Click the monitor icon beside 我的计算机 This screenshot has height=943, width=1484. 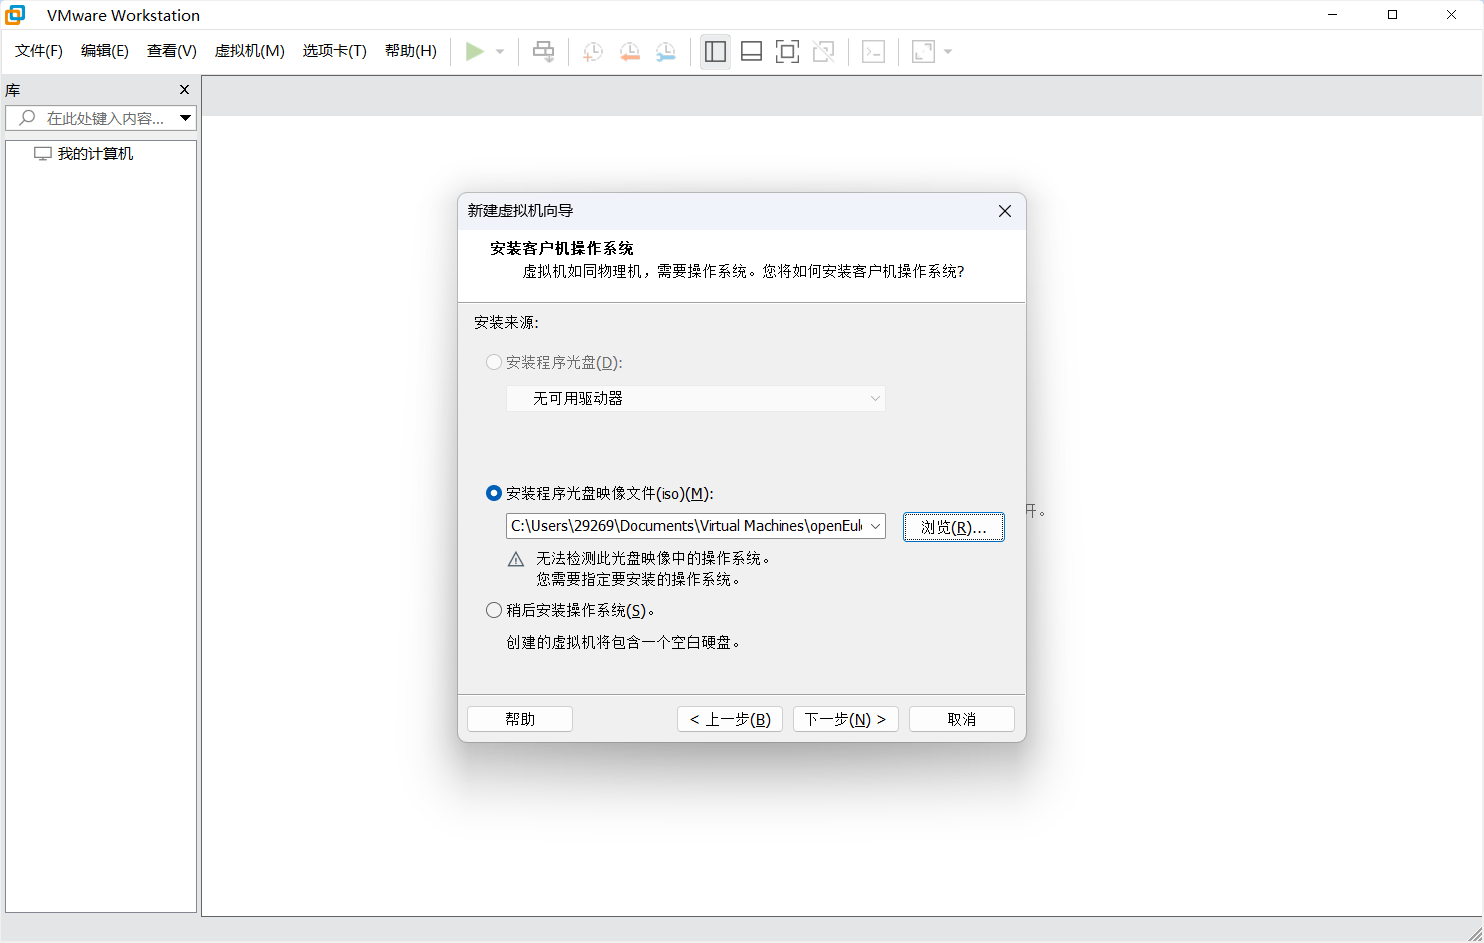[42, 154]
